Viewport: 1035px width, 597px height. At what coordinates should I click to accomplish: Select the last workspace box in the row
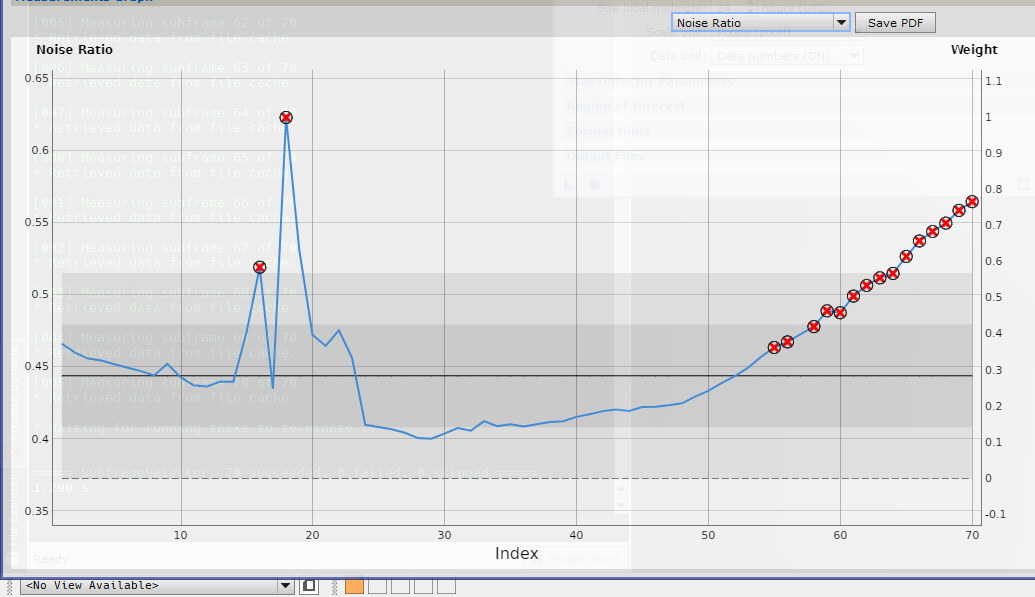[447, 586]
